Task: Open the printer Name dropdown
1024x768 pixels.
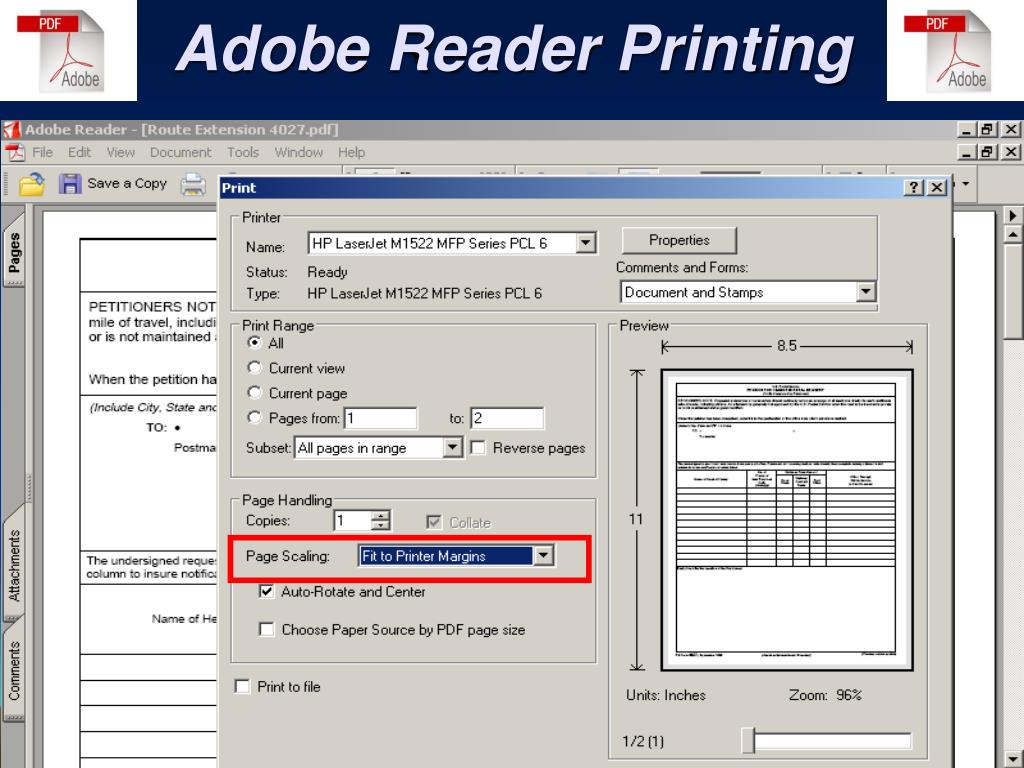Action: coord(586,243)
